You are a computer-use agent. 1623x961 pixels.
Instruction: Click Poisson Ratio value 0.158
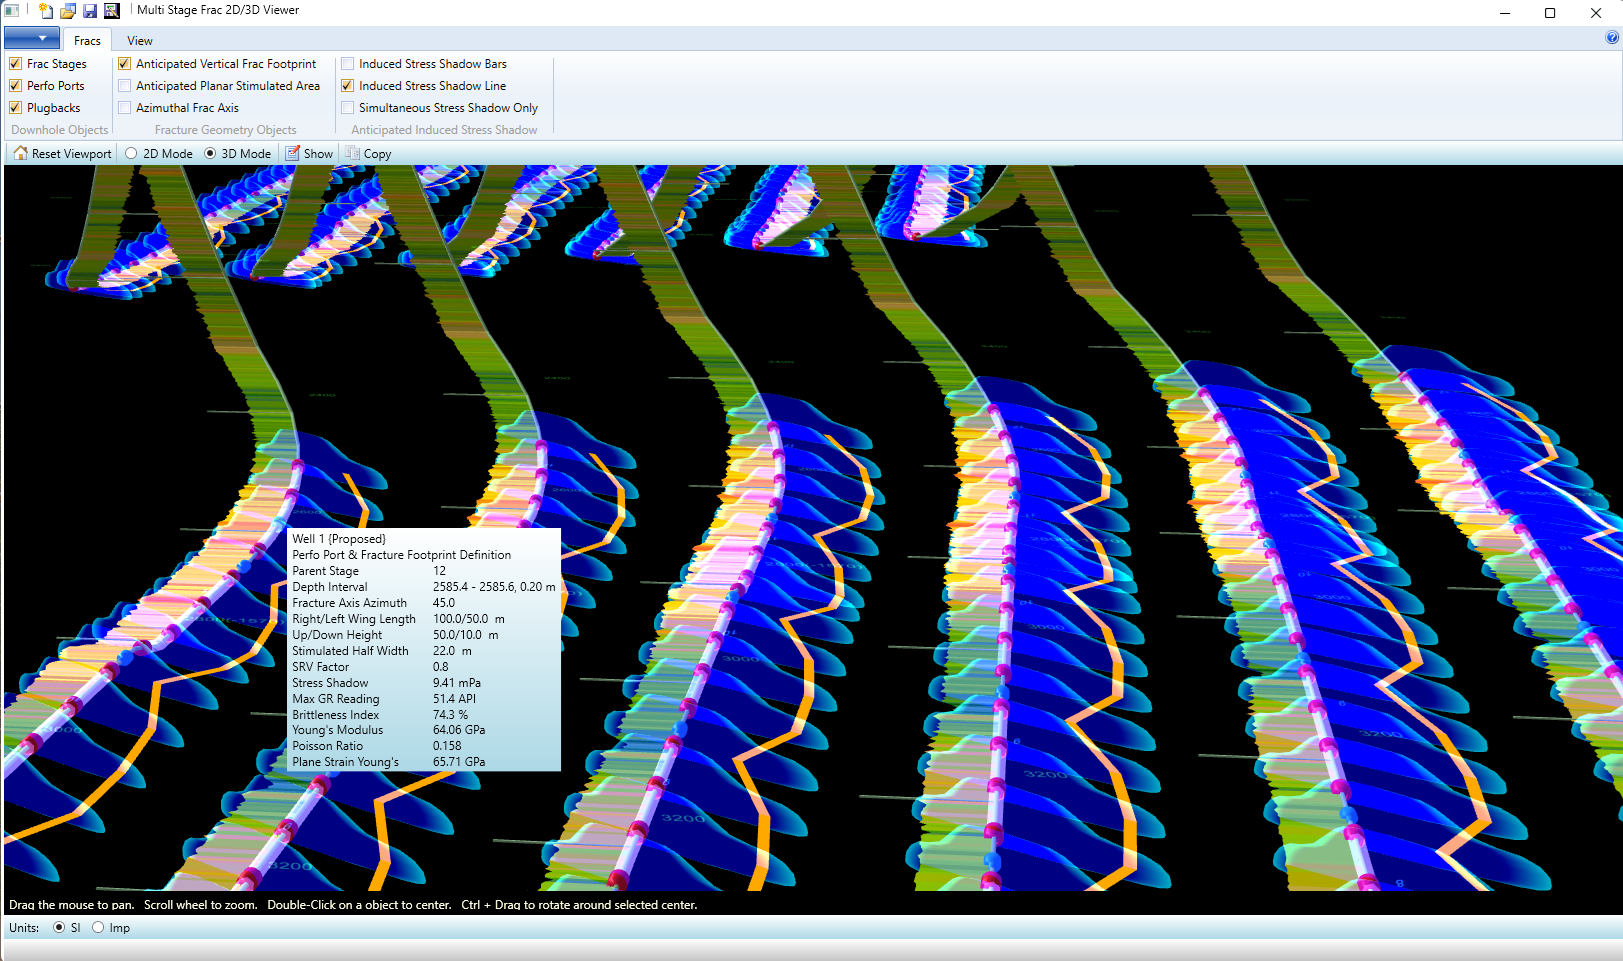click(447, 746)
